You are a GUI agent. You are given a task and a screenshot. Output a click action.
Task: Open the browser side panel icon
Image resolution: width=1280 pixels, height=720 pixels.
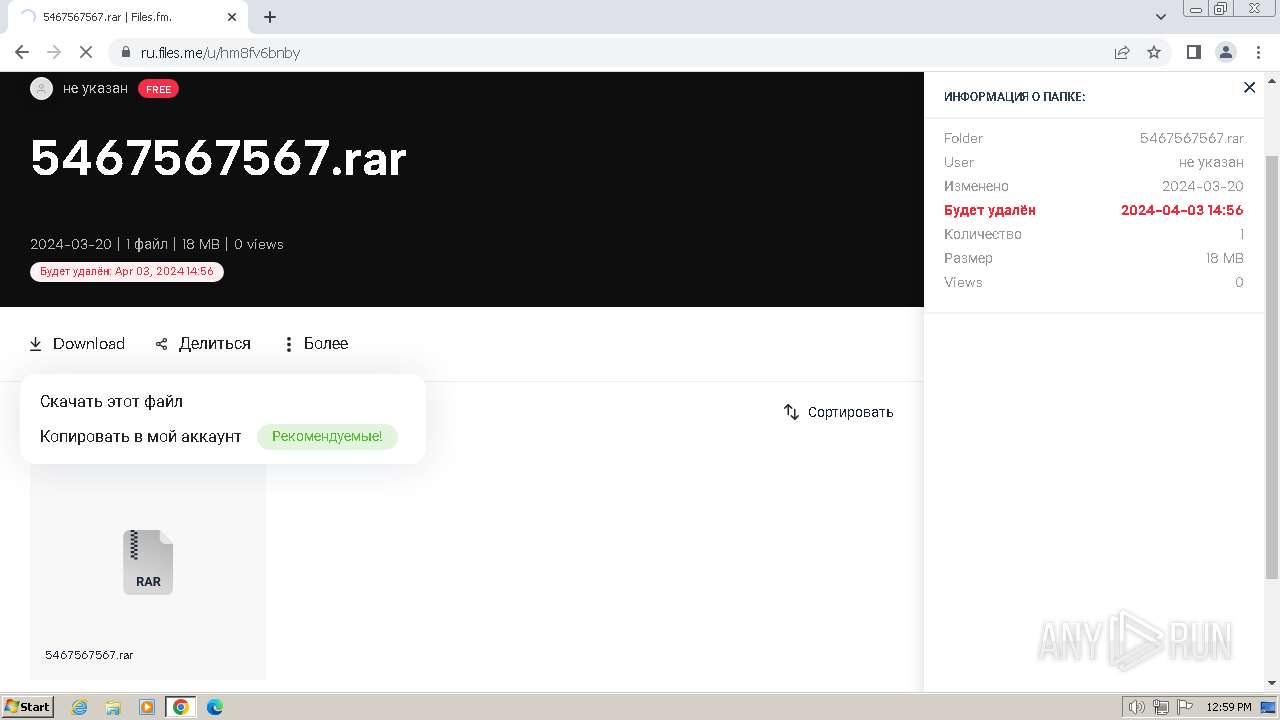point(1193,52)
